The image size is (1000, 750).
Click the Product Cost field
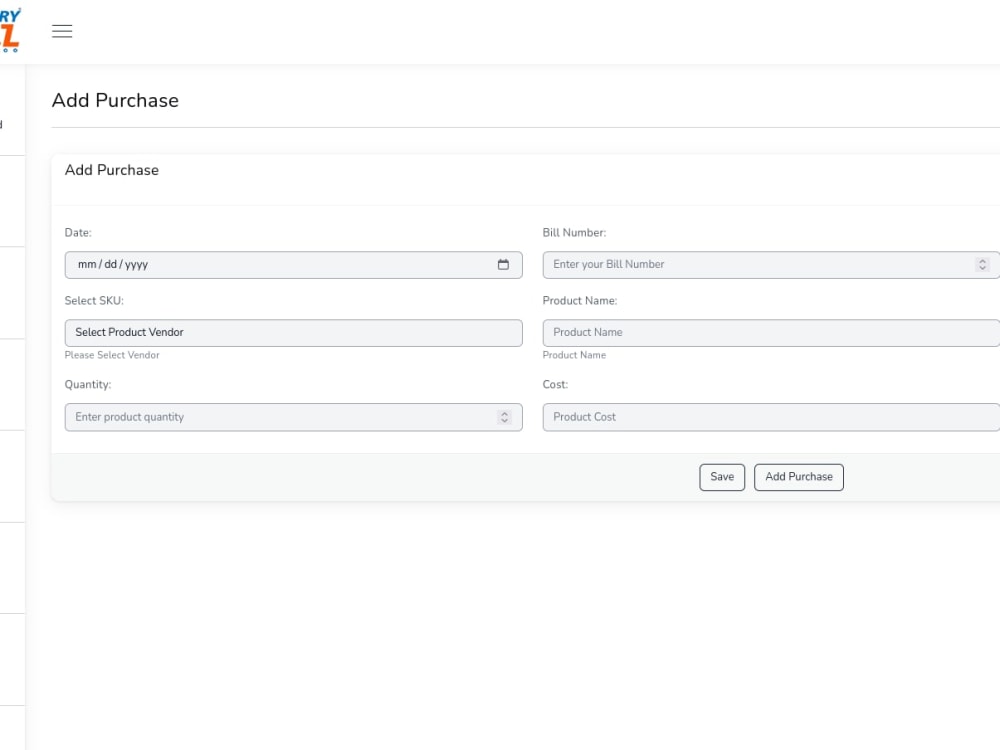click(x=771, y=417)
